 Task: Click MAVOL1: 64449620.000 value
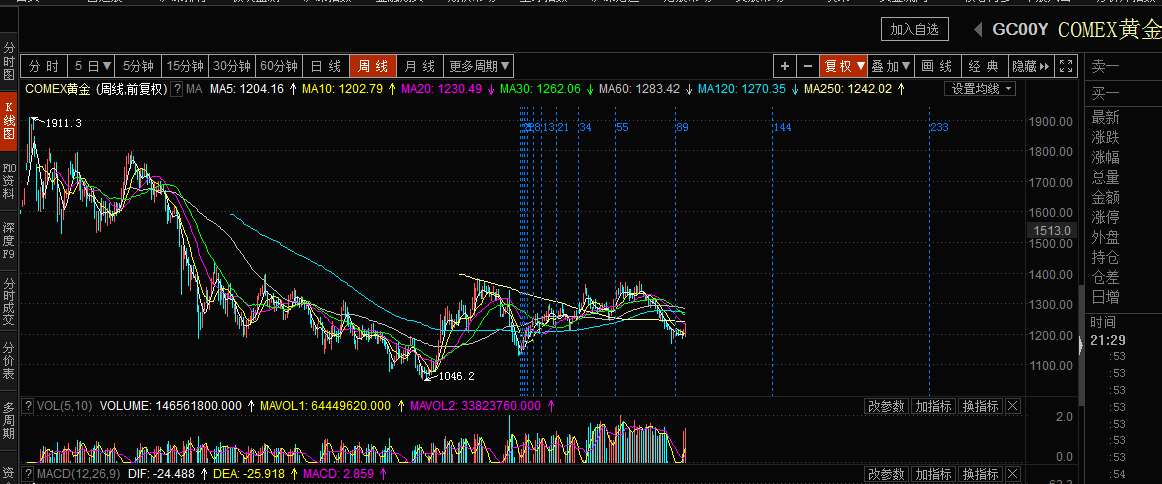point(325,405)
